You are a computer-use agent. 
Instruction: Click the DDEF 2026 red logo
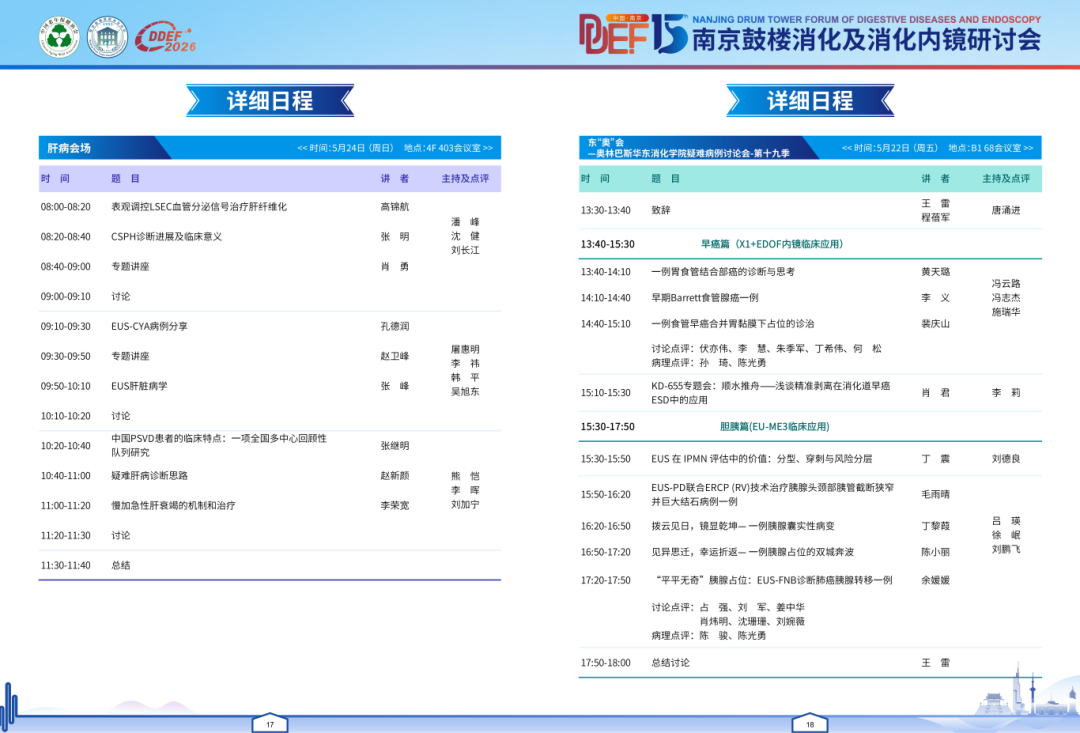tap(165, 38)
